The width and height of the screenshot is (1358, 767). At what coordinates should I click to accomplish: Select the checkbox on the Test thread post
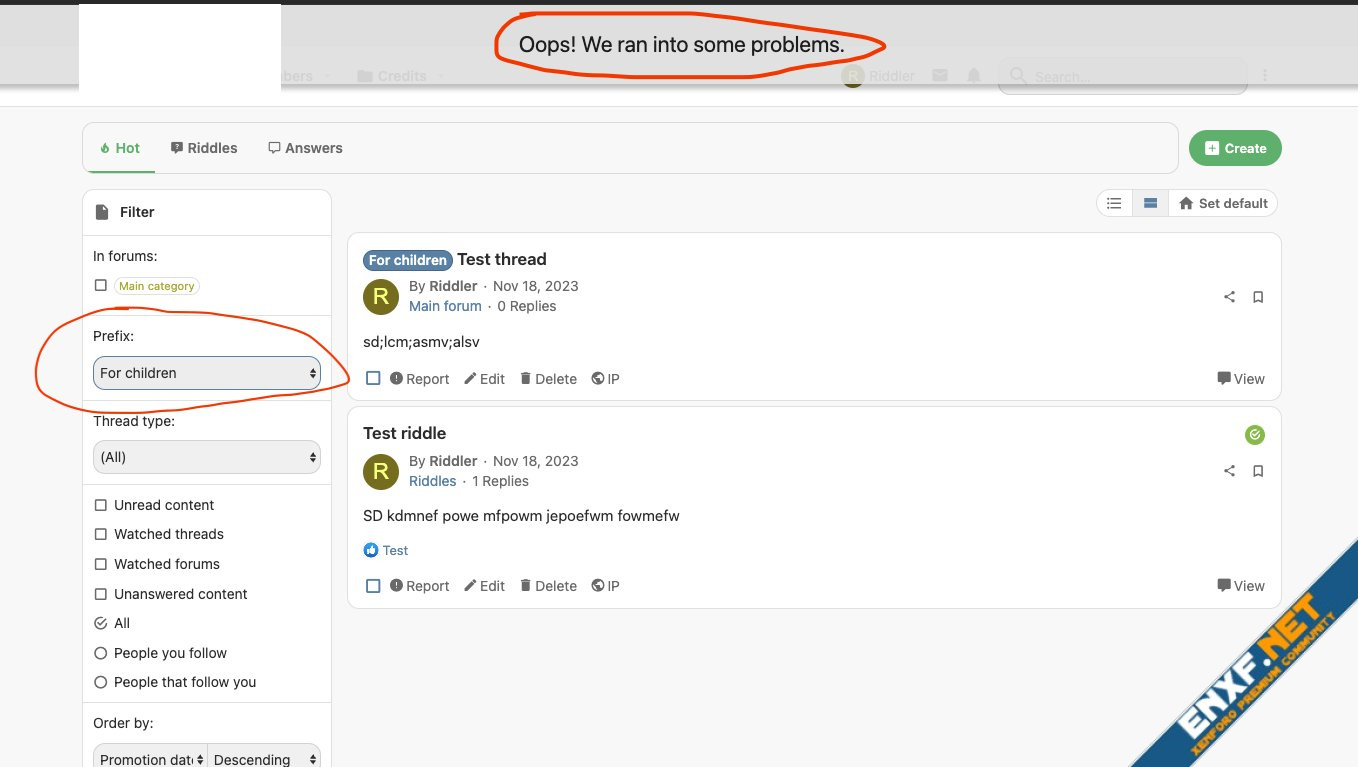tap(373, 379)
